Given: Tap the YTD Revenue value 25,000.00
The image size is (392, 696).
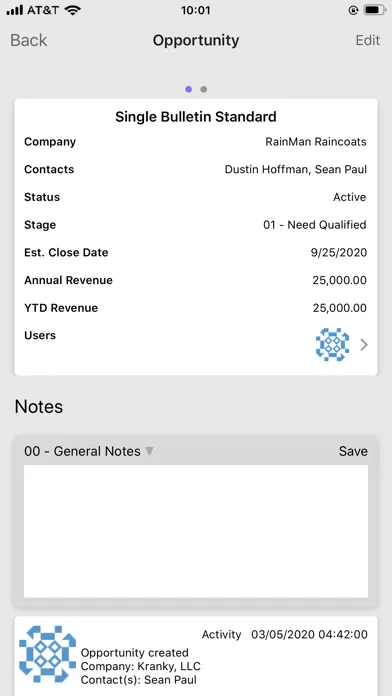Looking at the screenshot, I should (x=340, y=308).
